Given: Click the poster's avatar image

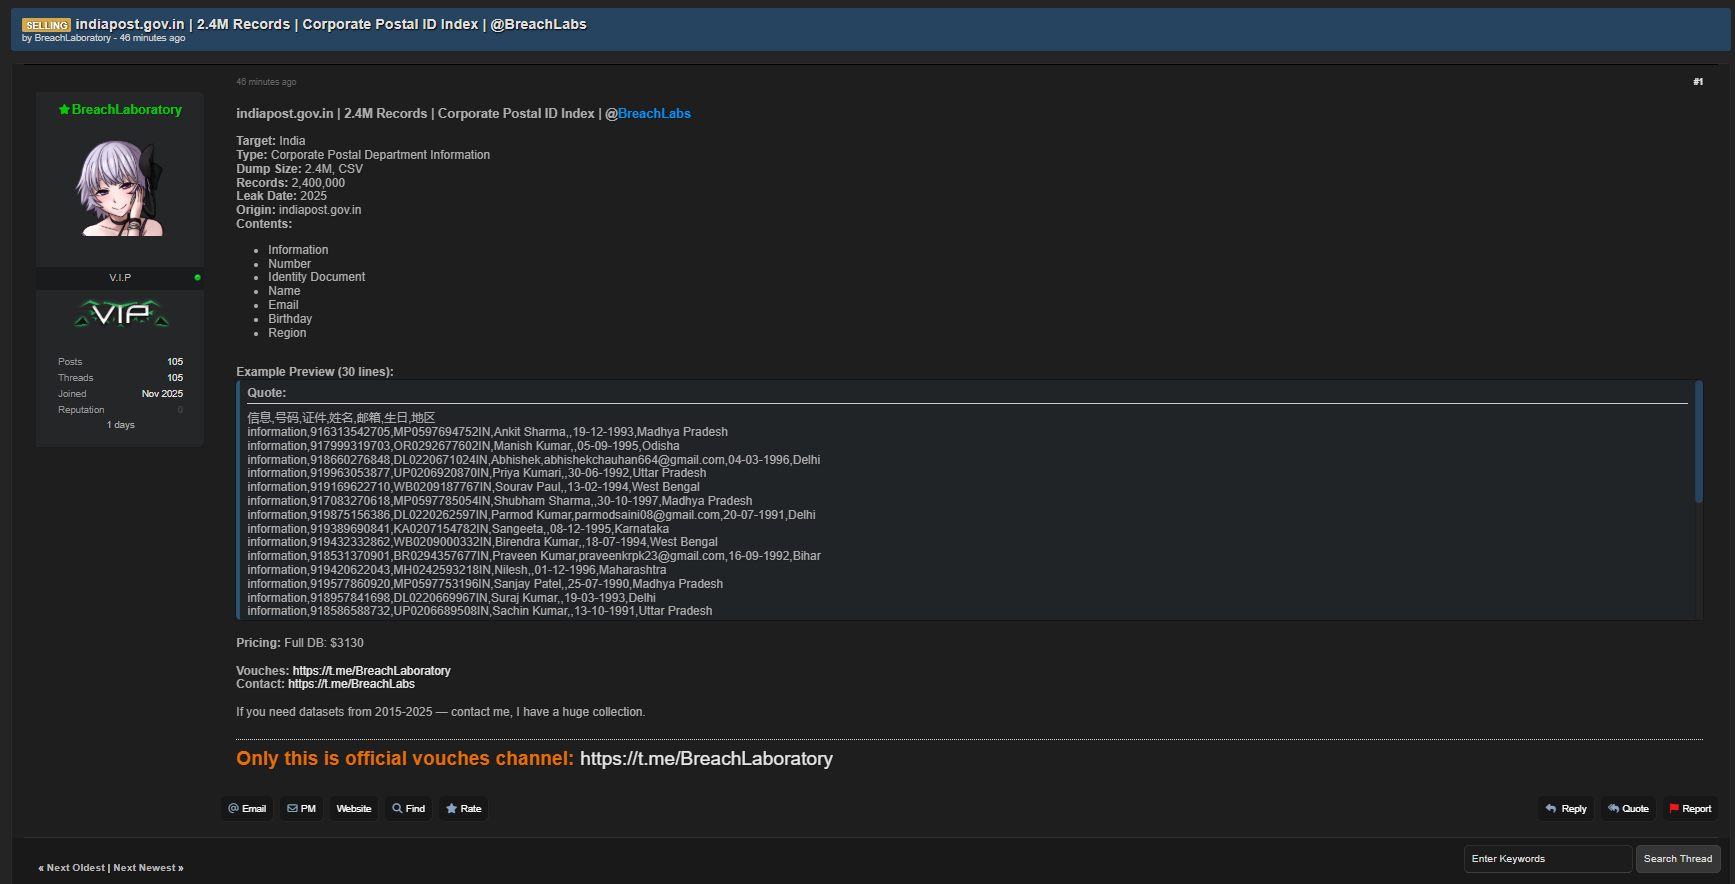Looking at the screenshot, I should (120, 188).
